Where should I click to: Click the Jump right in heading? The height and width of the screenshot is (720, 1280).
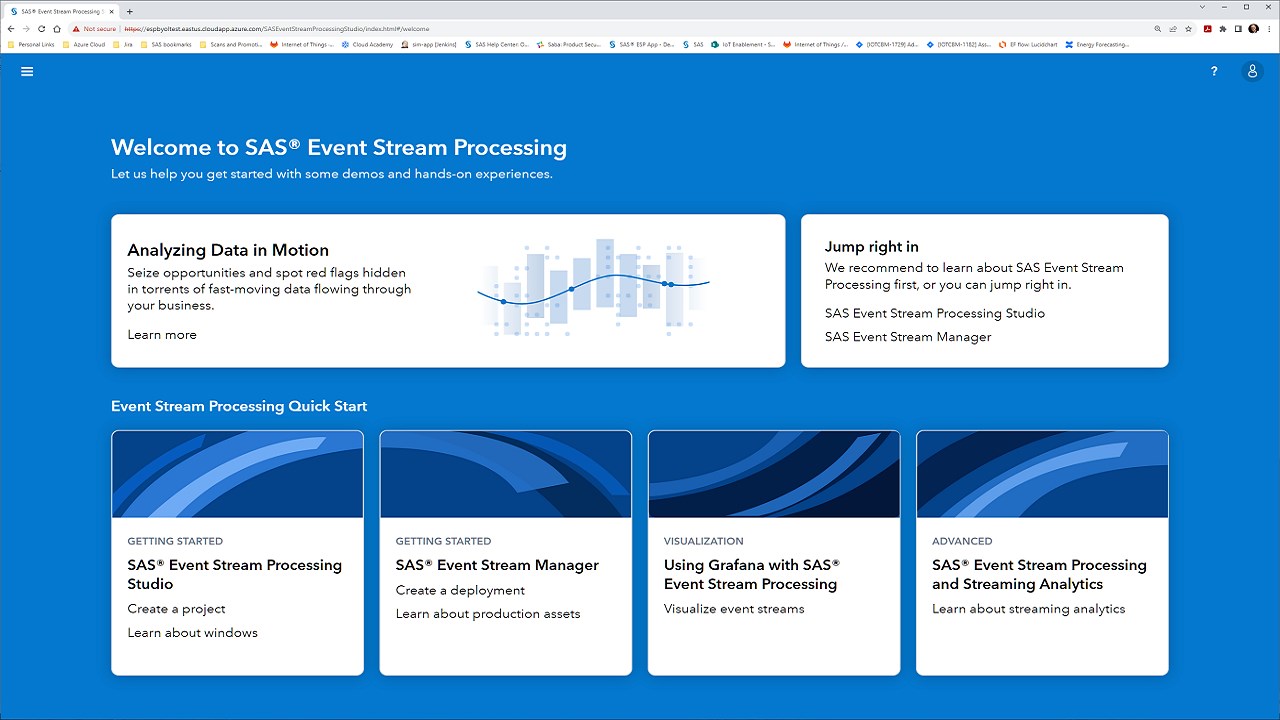tap(872, 247)
